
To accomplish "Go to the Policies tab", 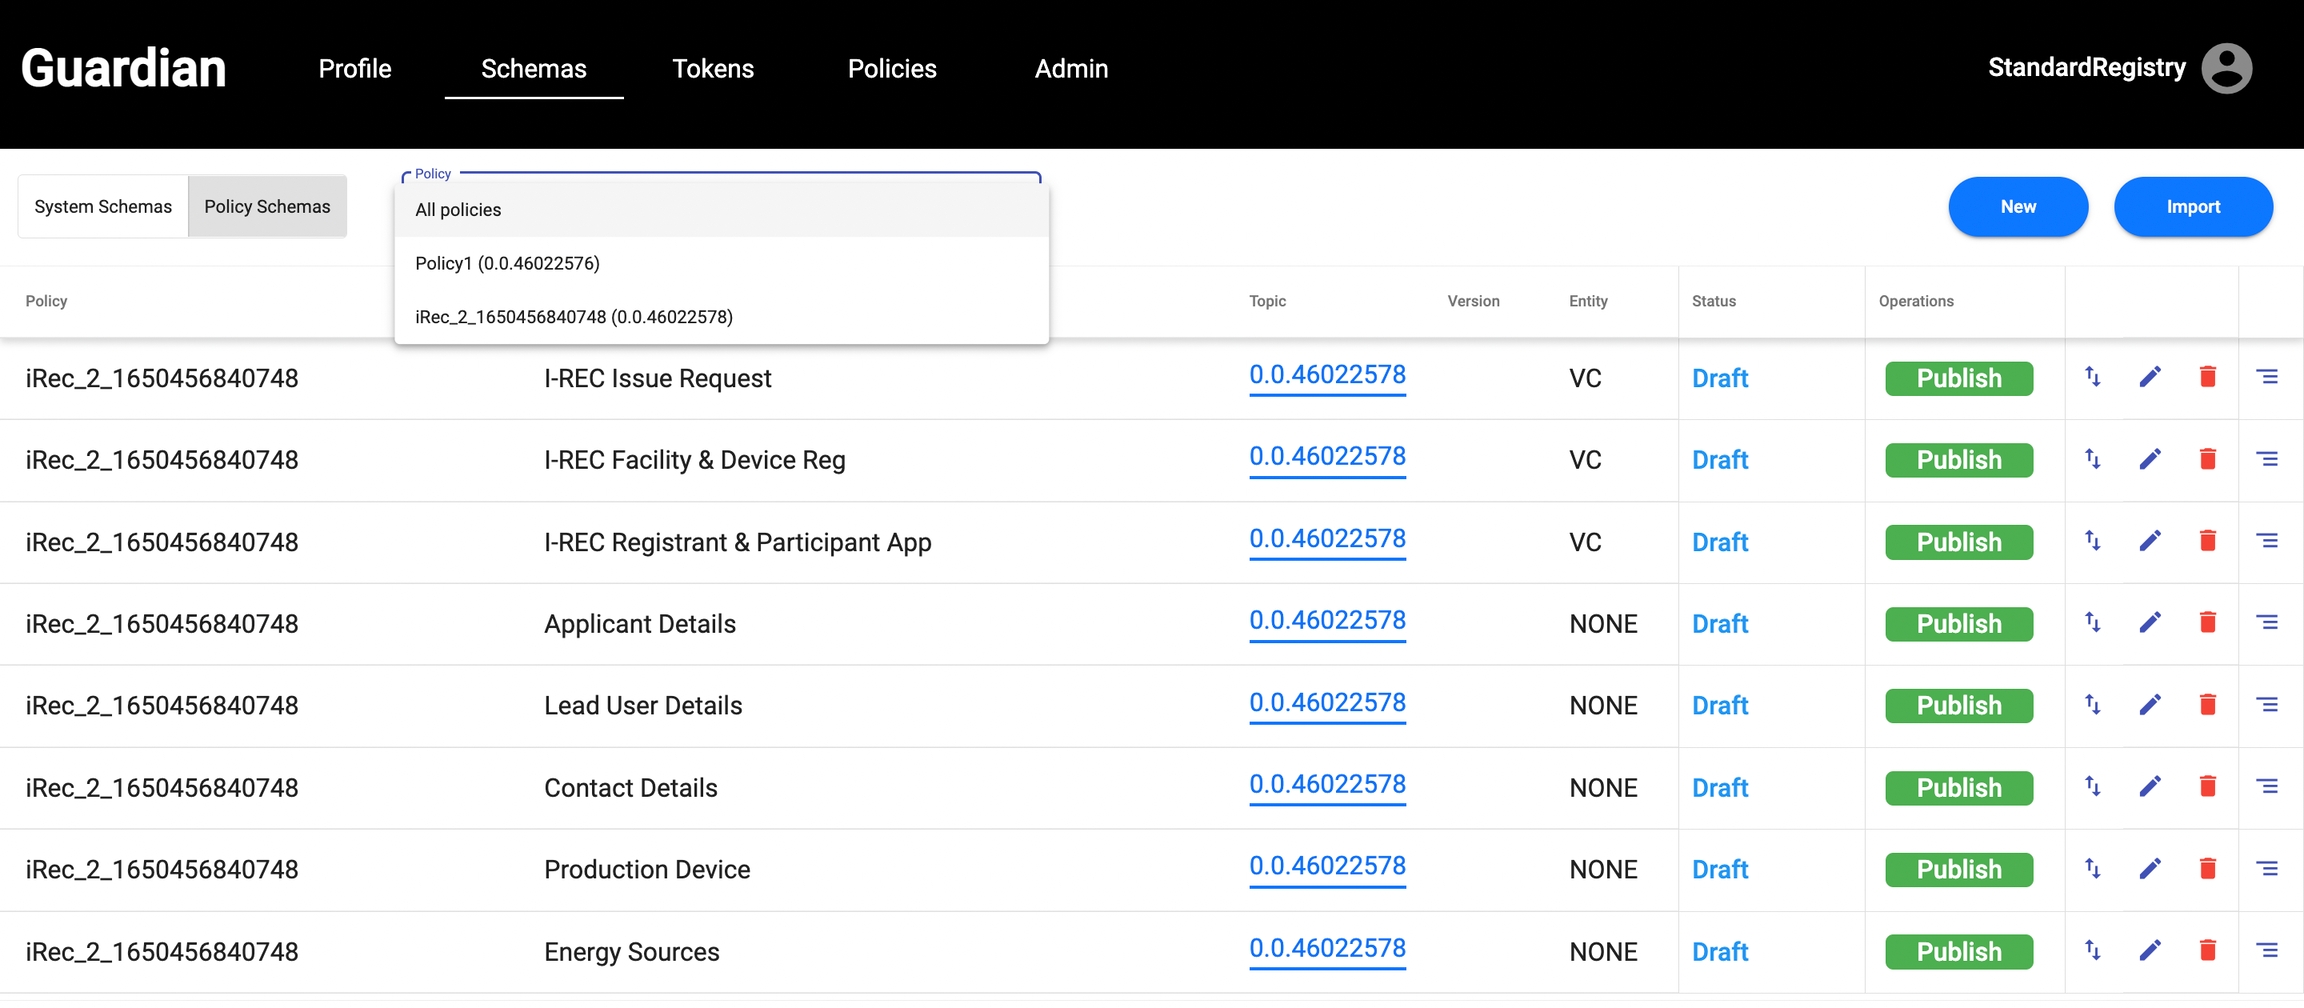I will 892,69.
